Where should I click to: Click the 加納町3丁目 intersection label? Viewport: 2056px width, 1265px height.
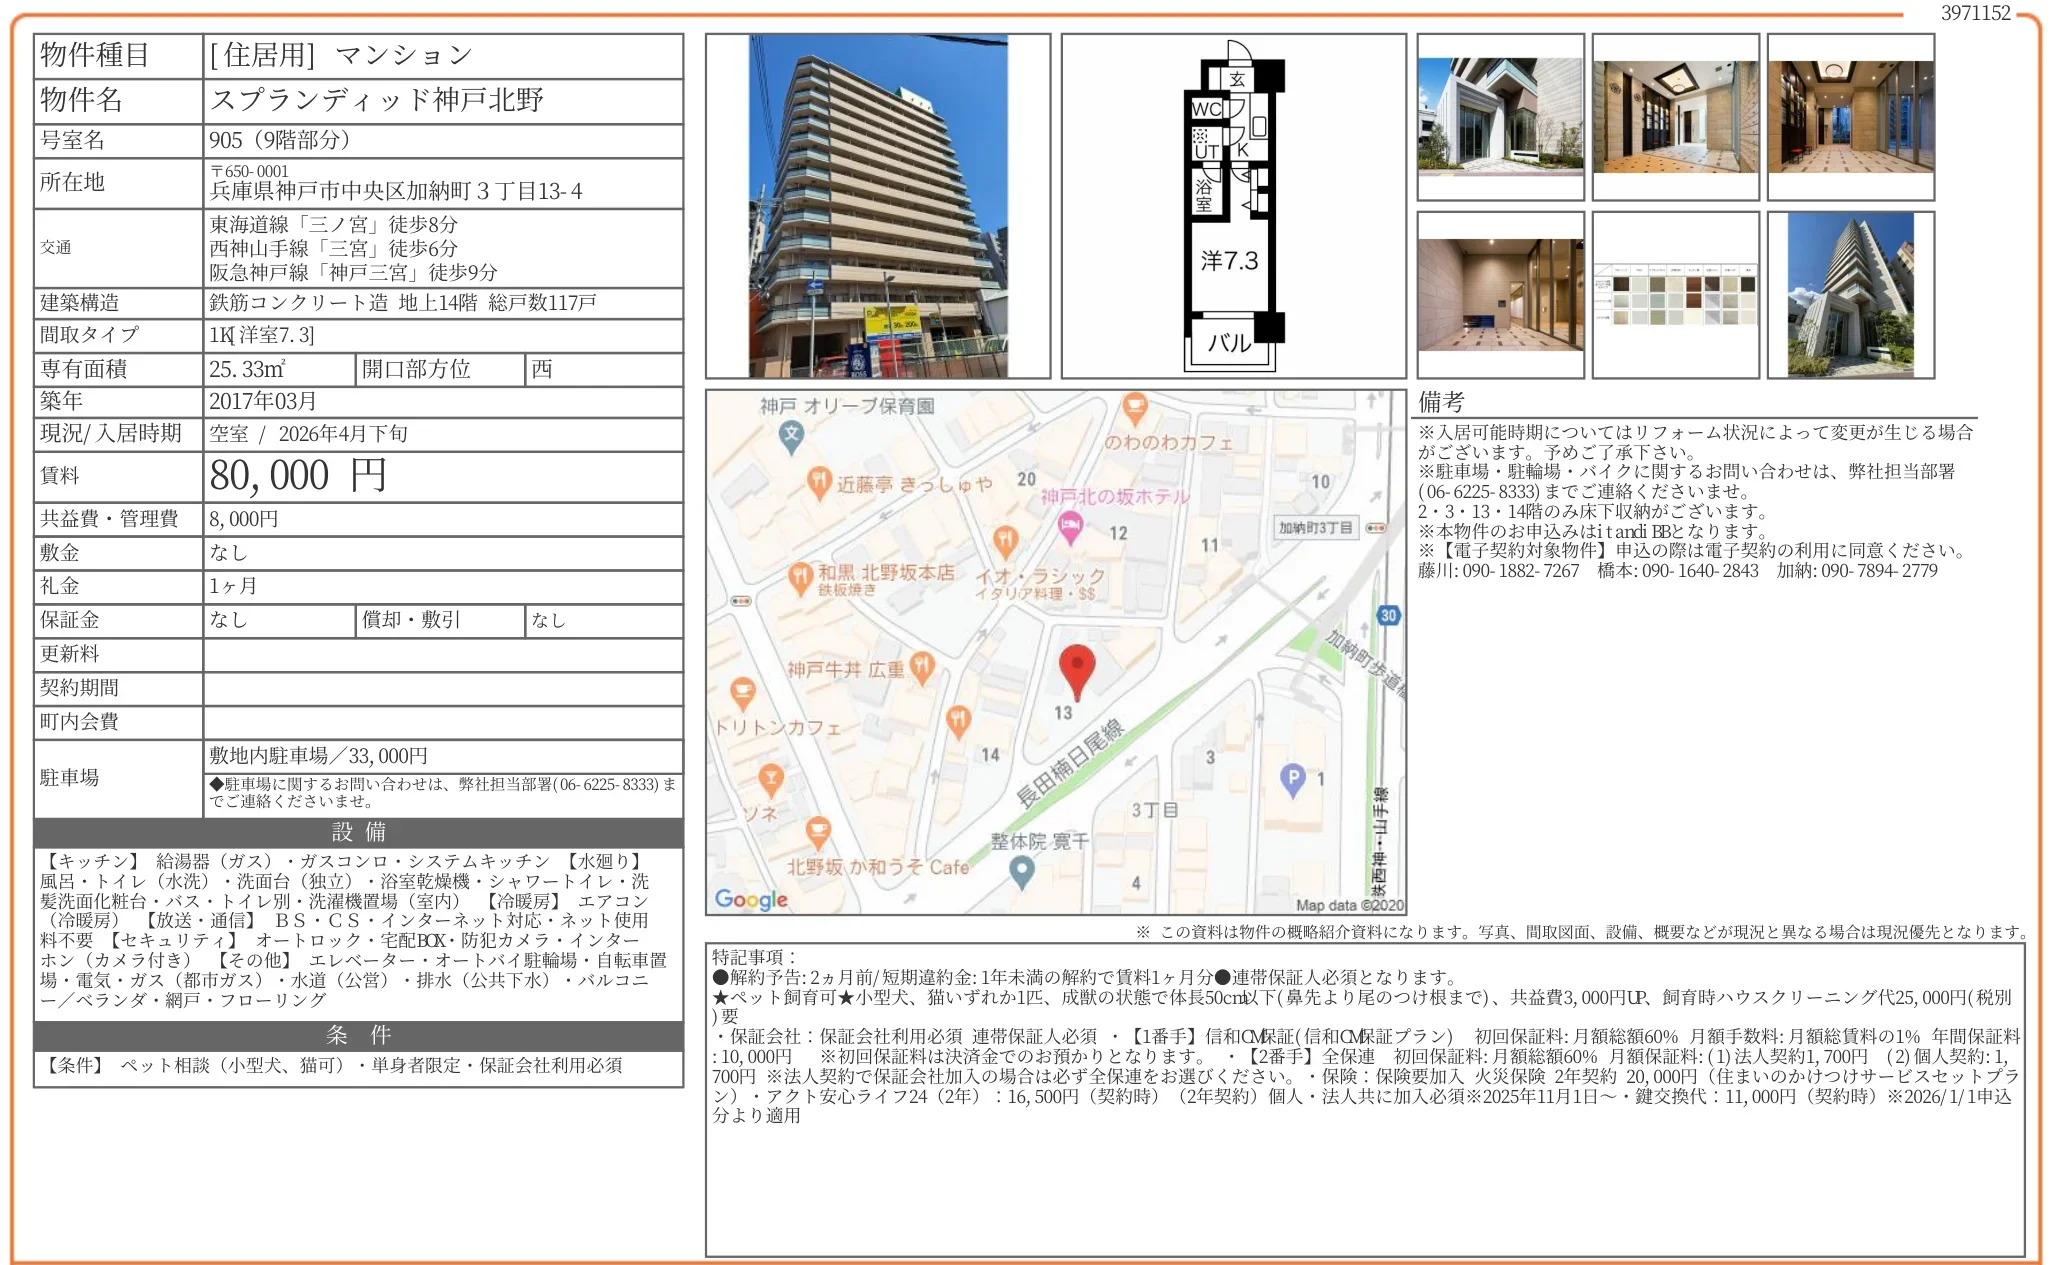click(1316, 528)
